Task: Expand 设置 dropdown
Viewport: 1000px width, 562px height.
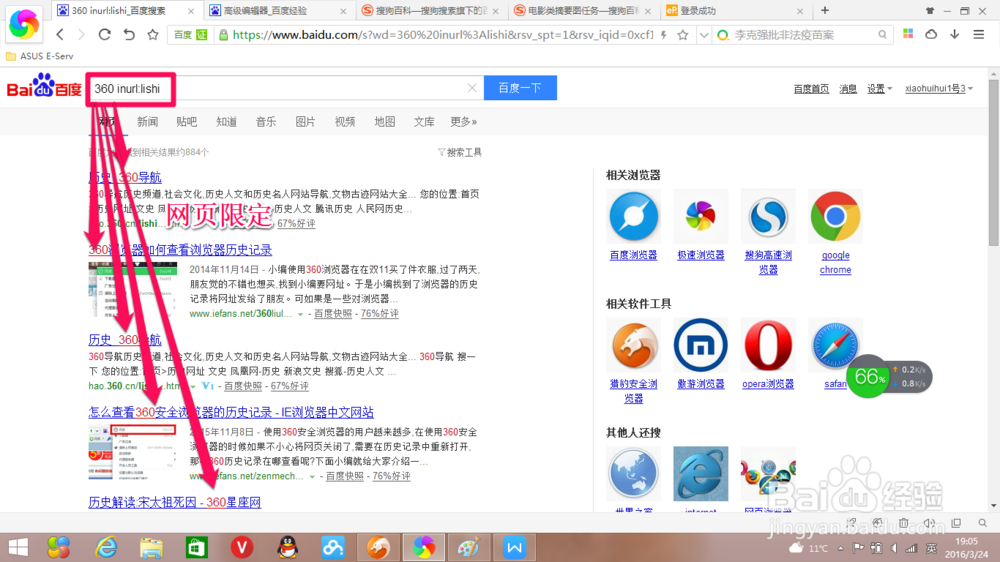Action: [879, 89]
